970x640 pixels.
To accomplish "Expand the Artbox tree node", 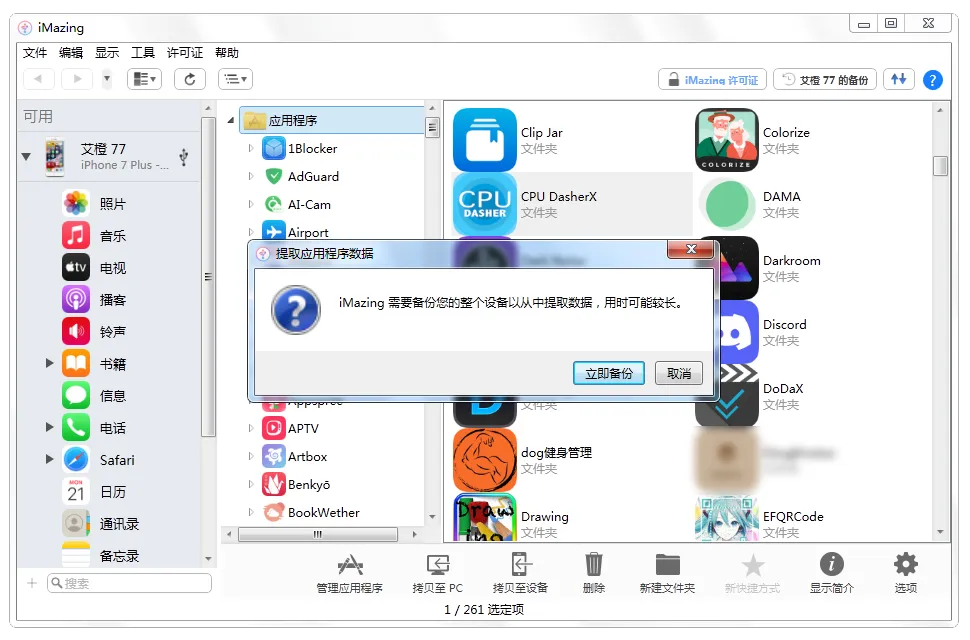I will click(x=251, y=456).
